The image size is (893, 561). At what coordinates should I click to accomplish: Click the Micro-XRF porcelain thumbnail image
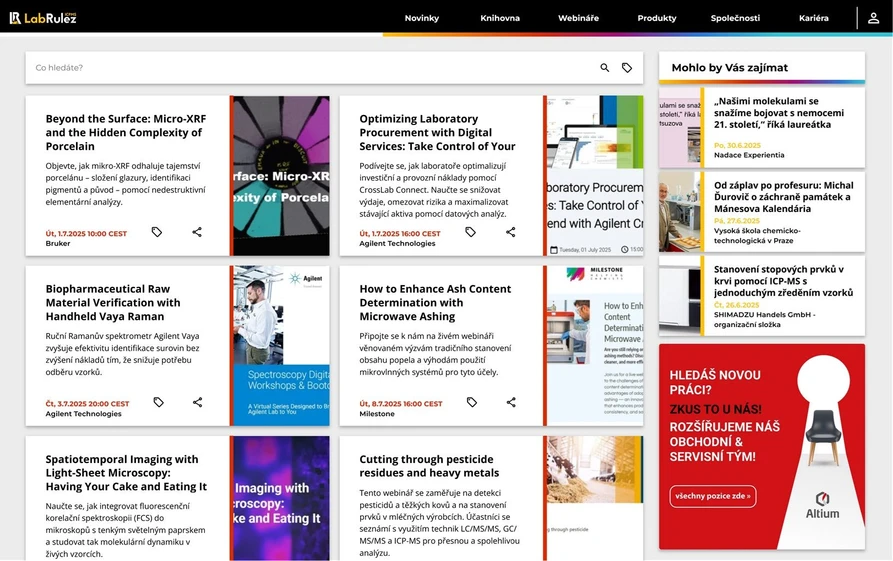click(x=281, y=175)
